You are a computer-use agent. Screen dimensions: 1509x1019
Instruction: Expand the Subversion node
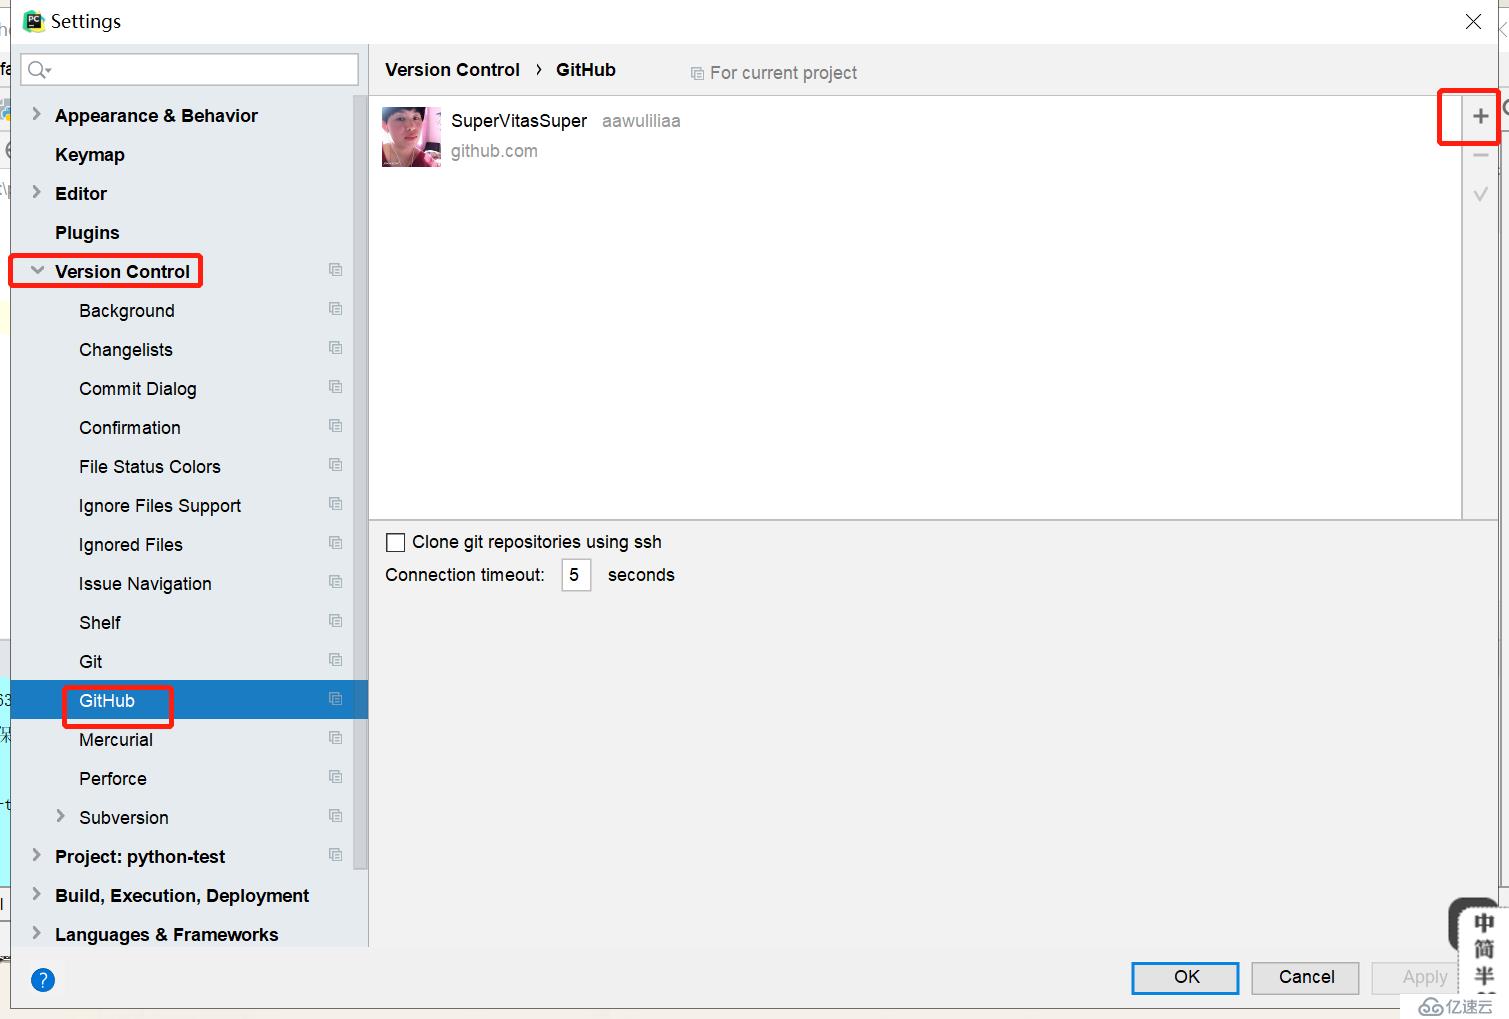[60, 816]
